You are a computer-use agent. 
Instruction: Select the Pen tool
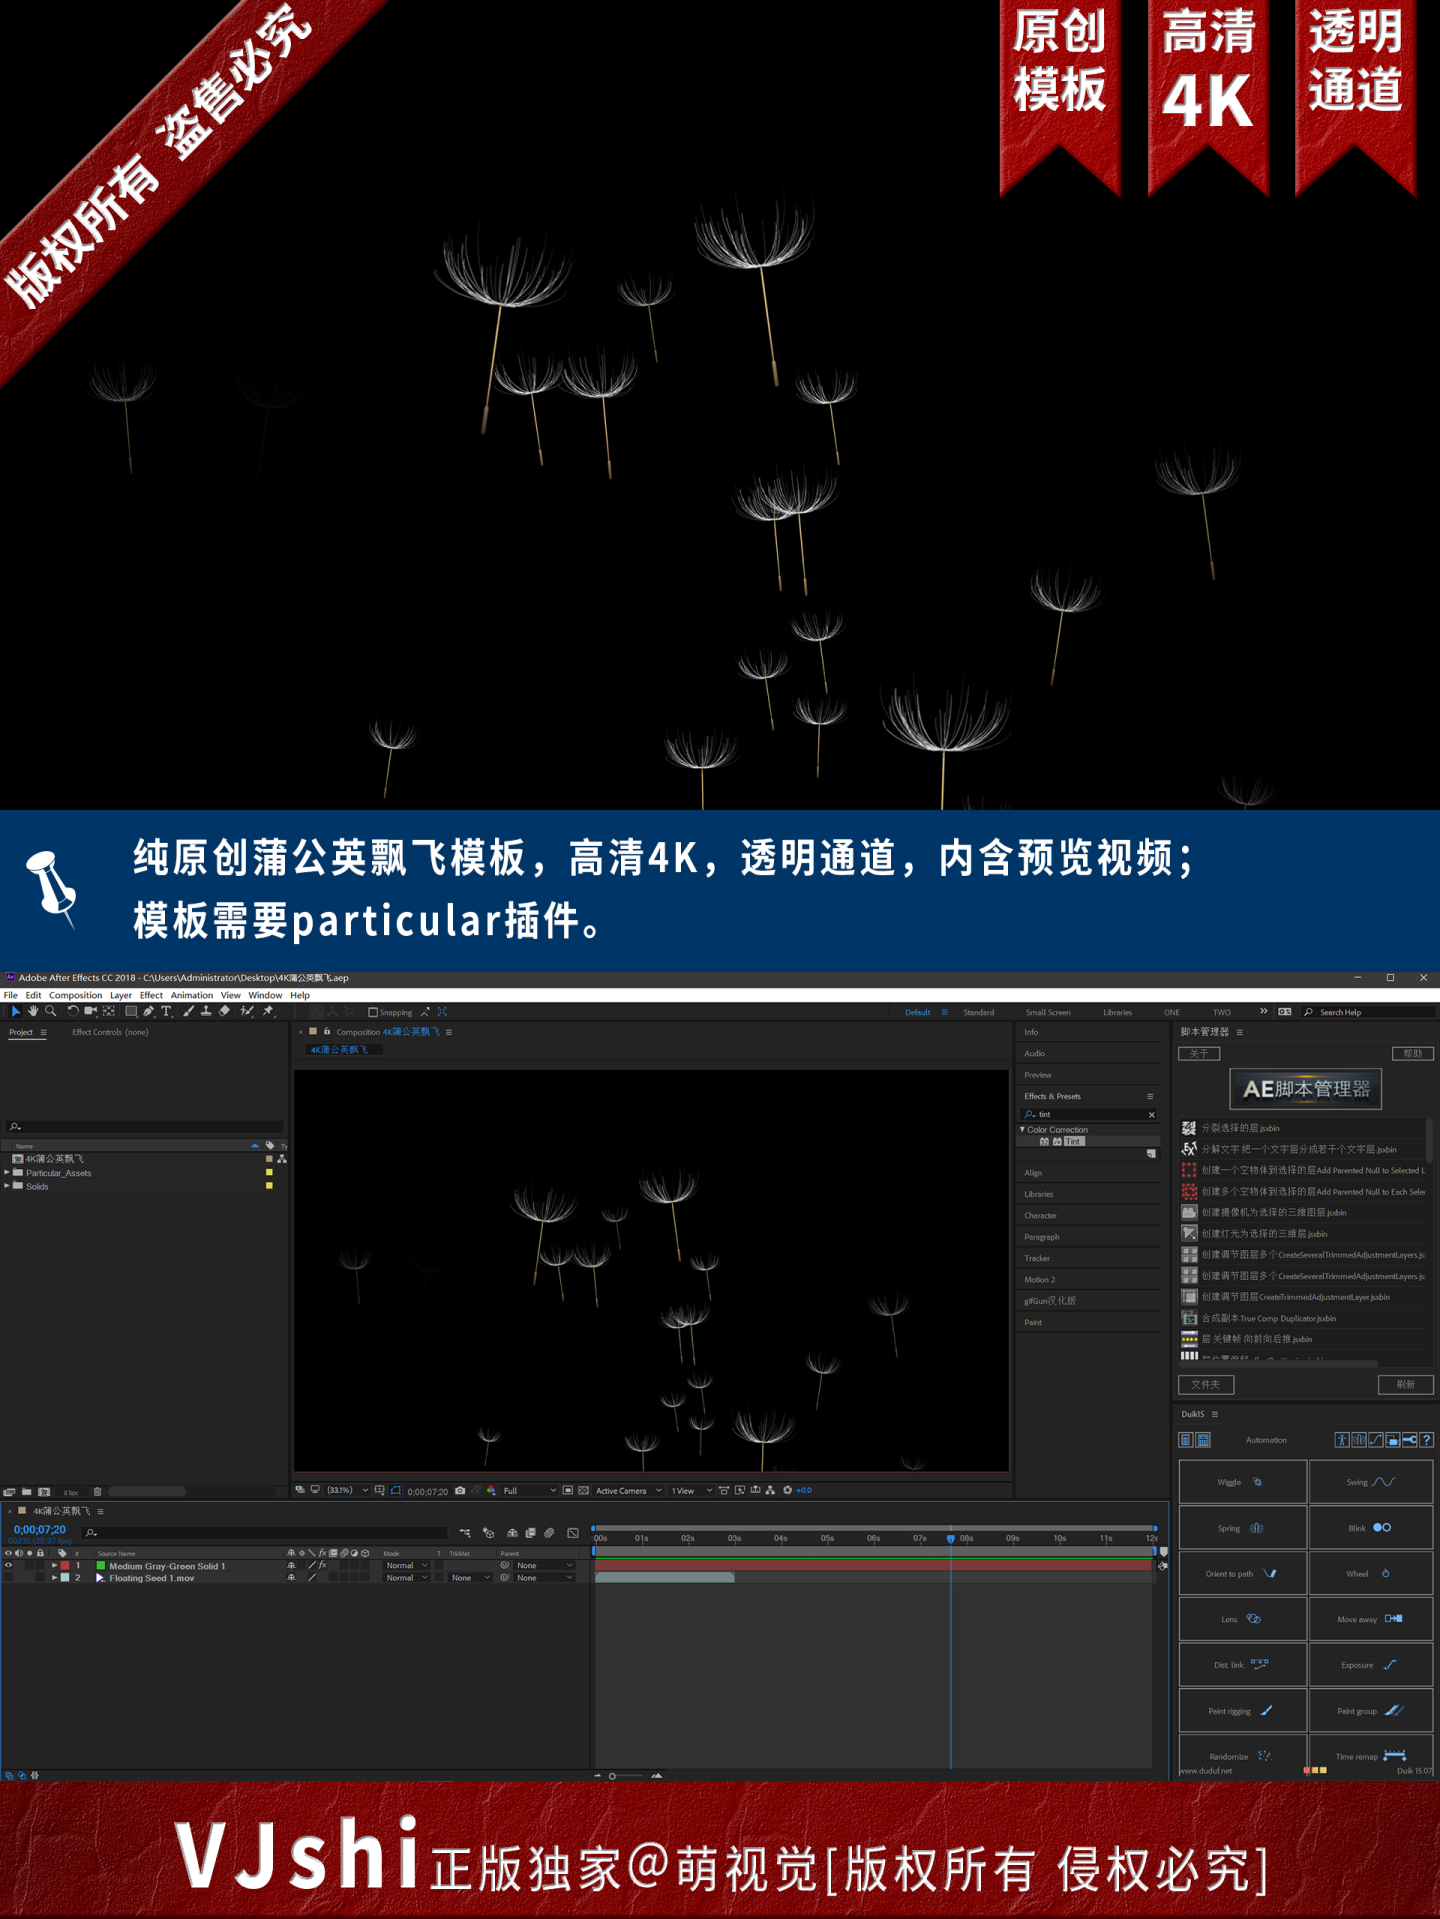148,1011
